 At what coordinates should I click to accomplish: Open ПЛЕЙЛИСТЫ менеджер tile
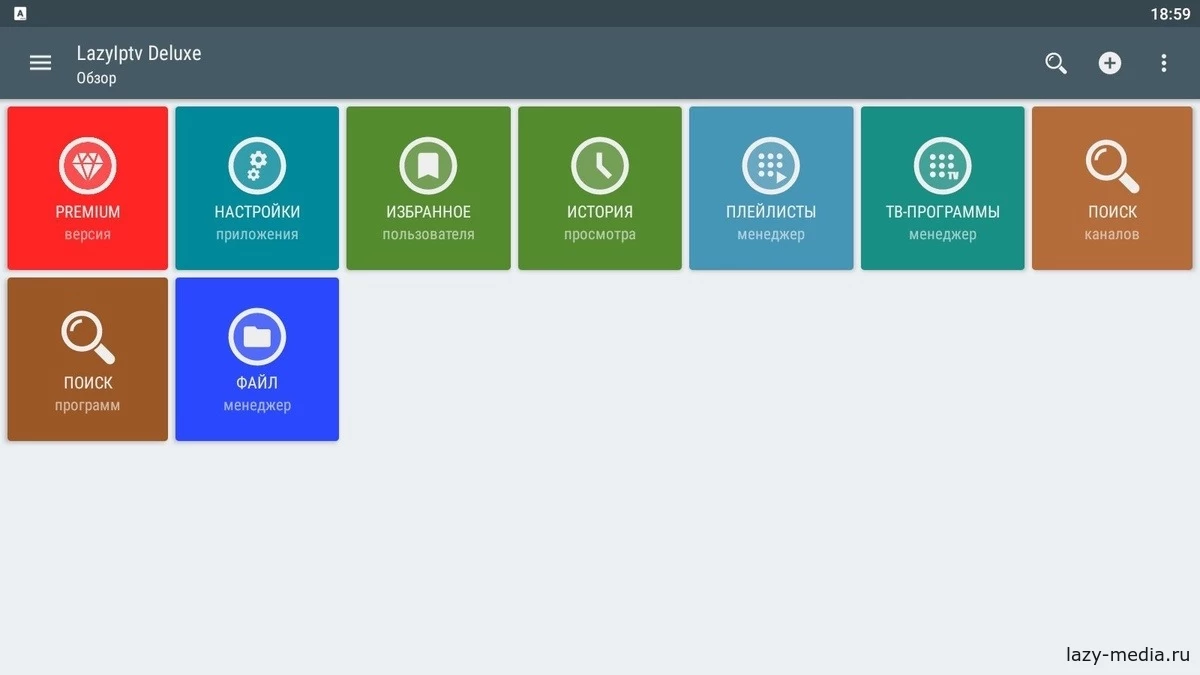tap(771, 188)
